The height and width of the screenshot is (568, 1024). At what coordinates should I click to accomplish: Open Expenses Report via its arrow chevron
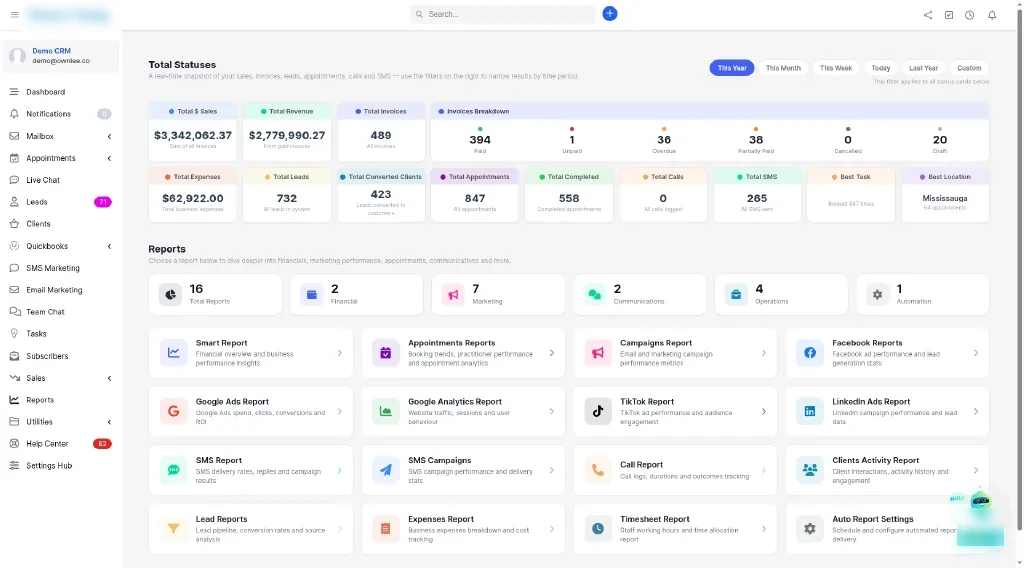coord(552,529)
